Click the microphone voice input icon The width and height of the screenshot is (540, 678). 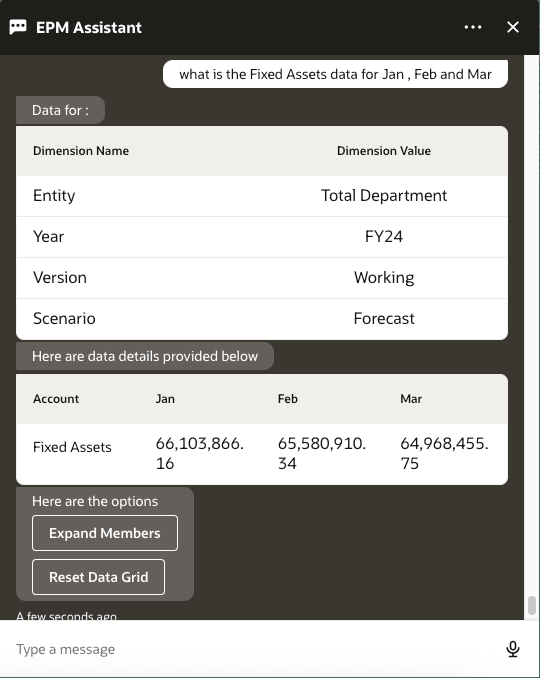pyautogui.click(x=513, y=649)
